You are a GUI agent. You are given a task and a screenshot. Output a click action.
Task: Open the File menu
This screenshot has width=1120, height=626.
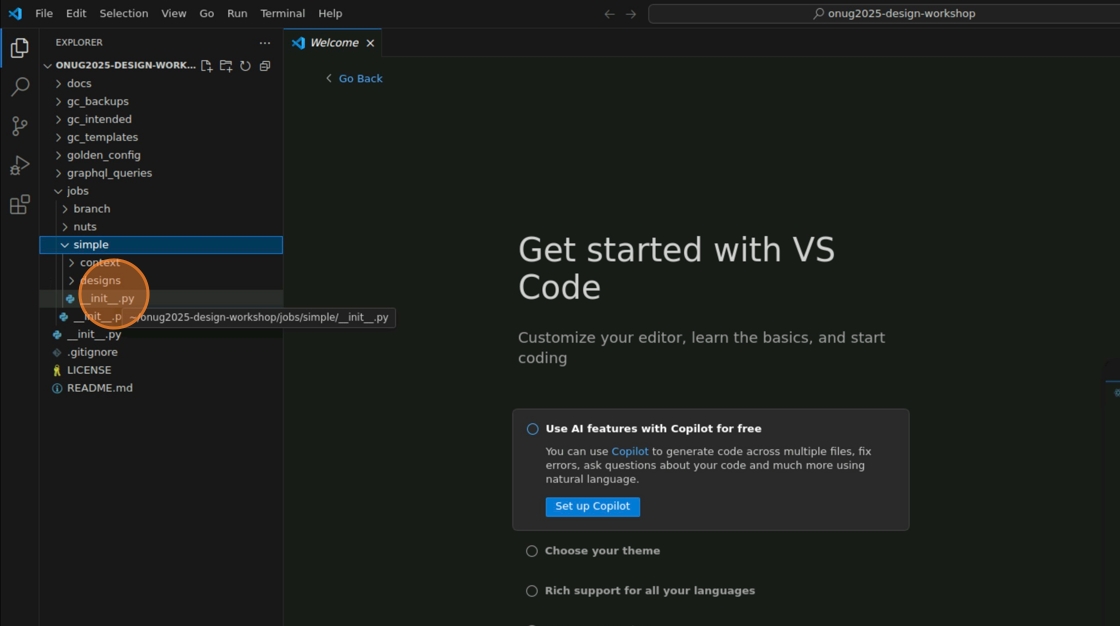[x=44, y=13]
